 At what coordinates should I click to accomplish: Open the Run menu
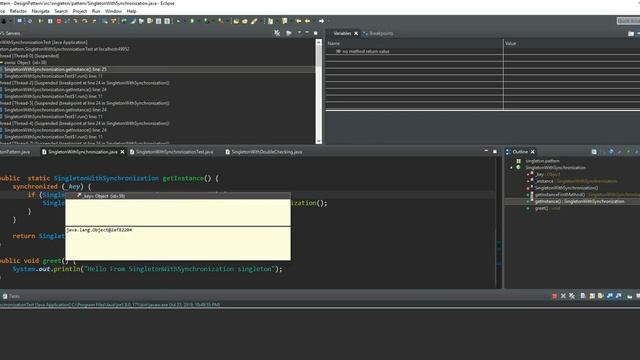pos(96,11)
